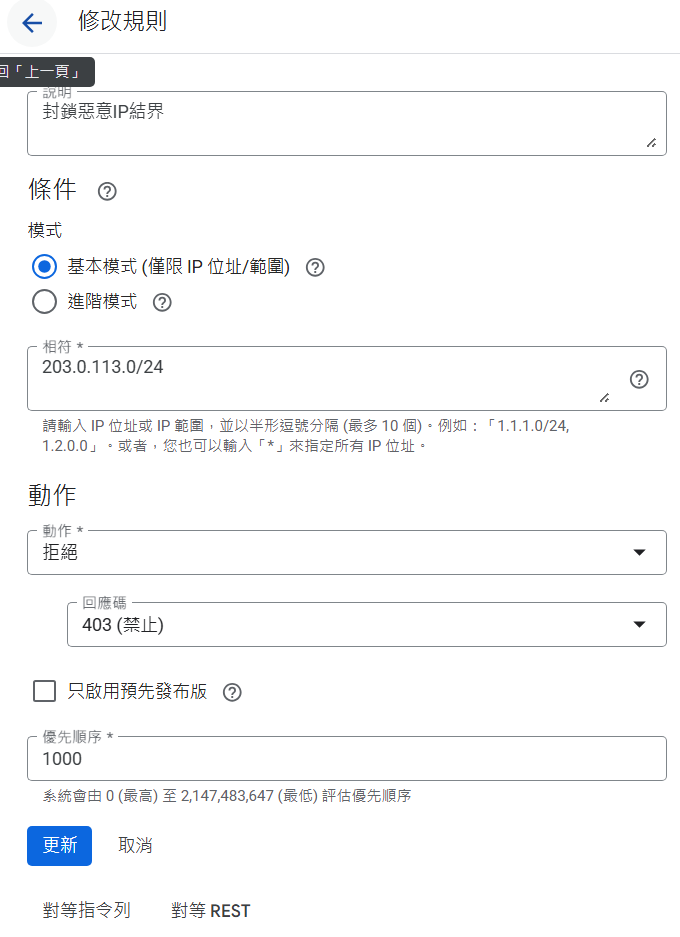680x937 pixels.
Task: Open the 動作 dropdown showing 拒絕
Action: pyautogui.click(x=346, y=552)
